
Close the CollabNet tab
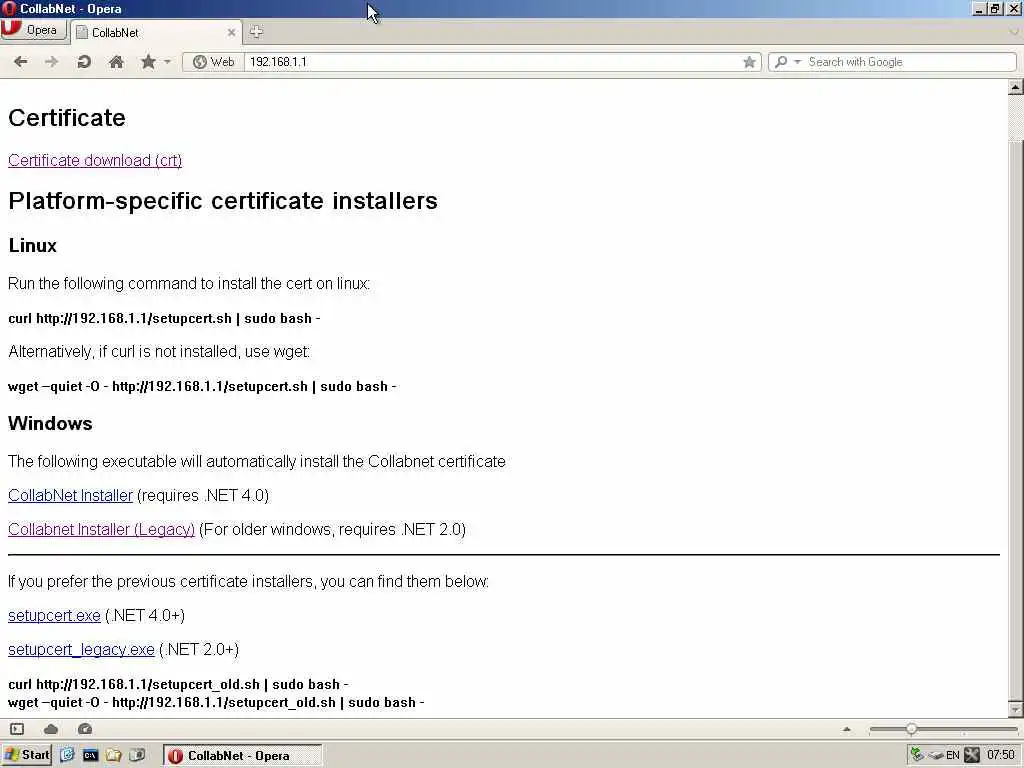click(x=231, y=33)
